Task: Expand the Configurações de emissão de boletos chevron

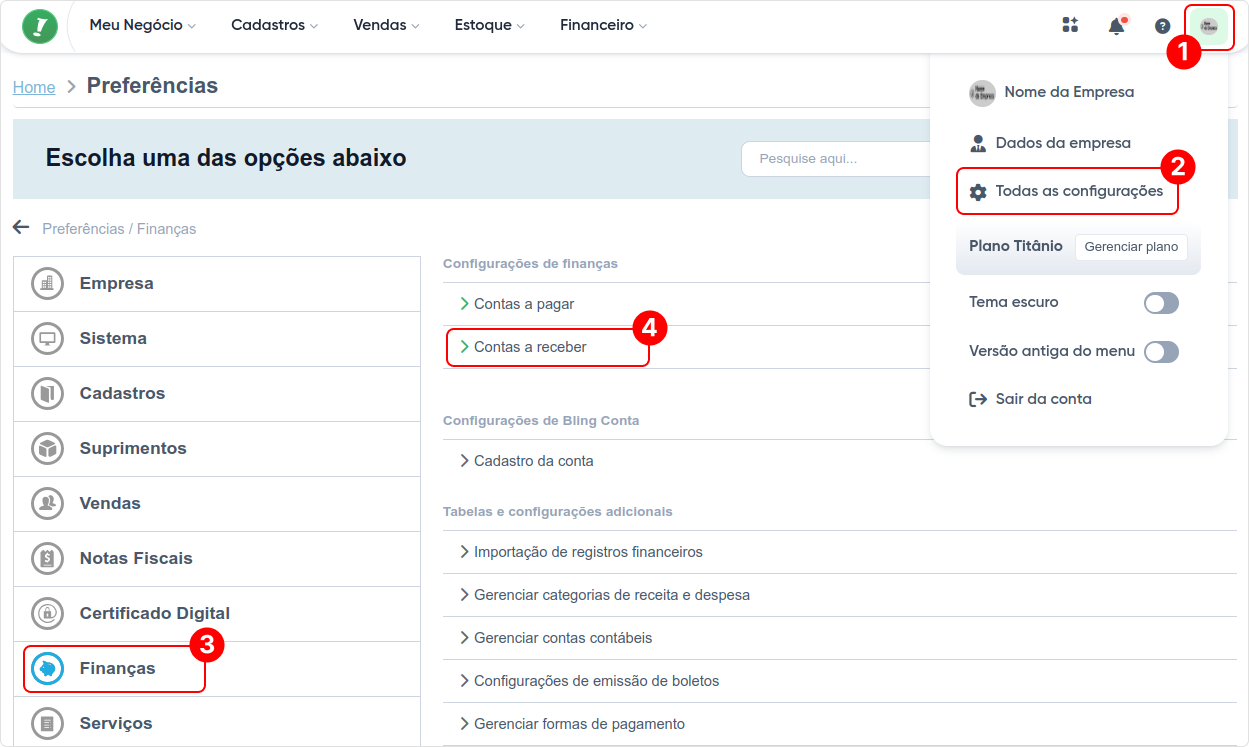Action: click(x=464, y=681)
